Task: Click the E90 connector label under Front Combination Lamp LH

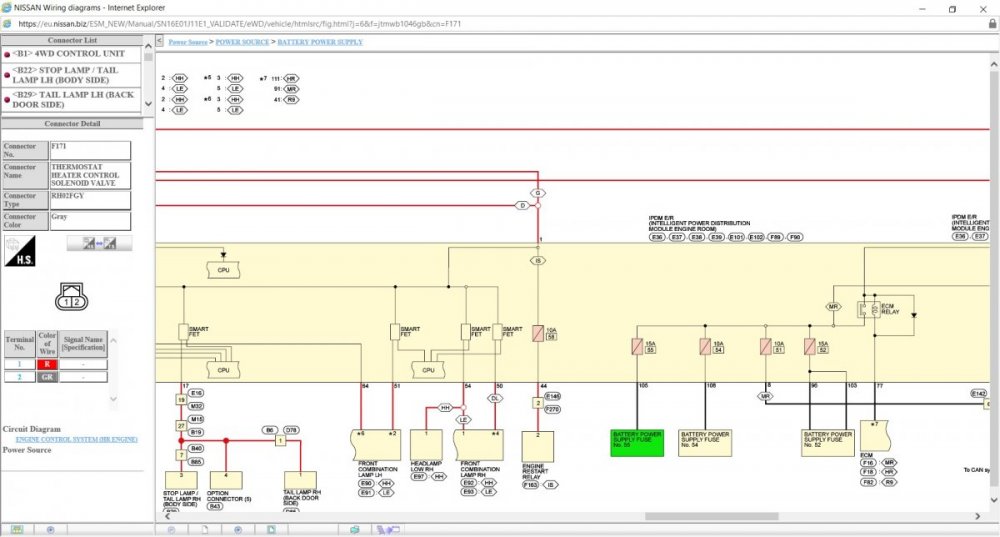Action: pyautogui.click(x=366, y=484)
